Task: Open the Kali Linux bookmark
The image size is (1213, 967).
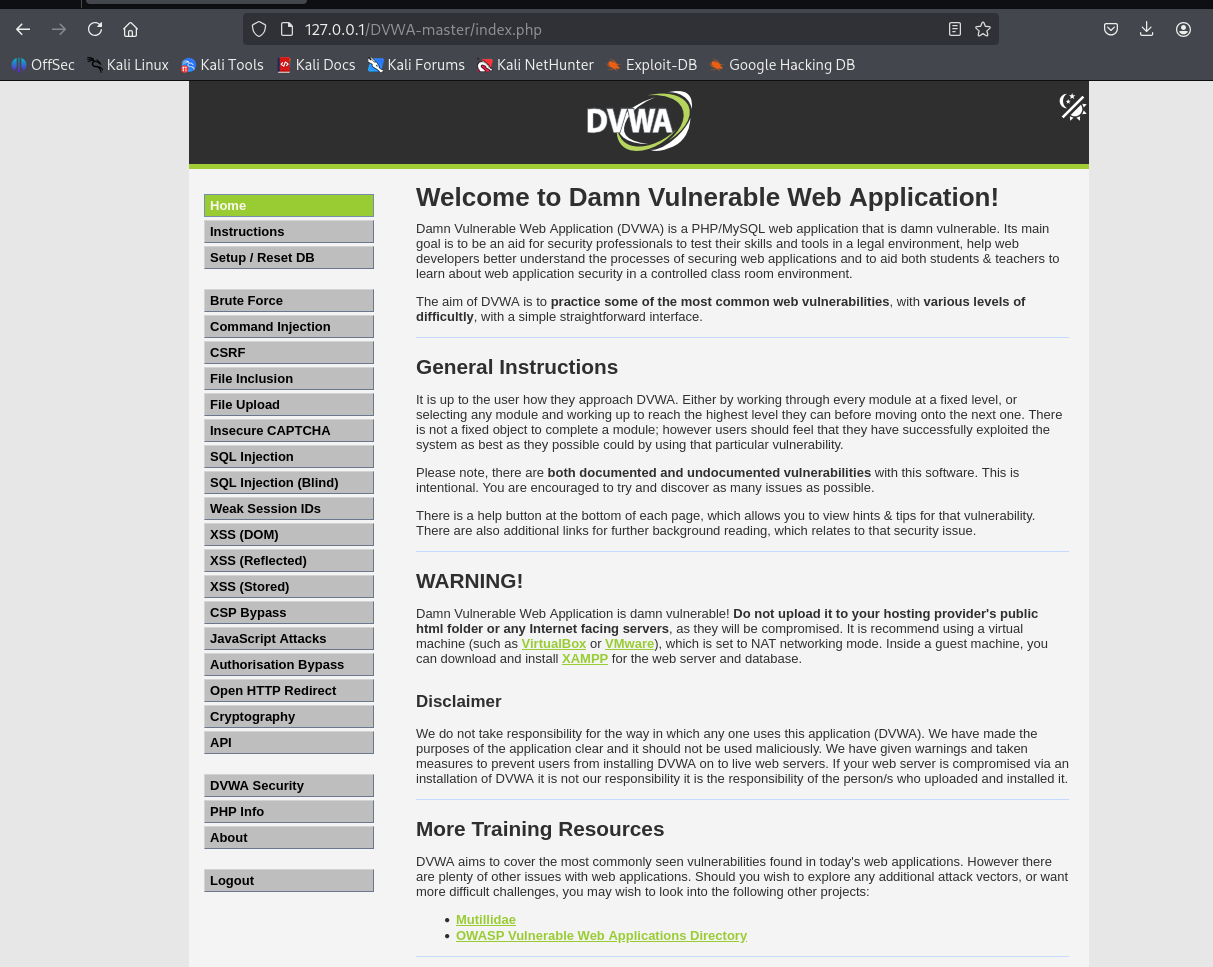Action: [x=128, y=65]
